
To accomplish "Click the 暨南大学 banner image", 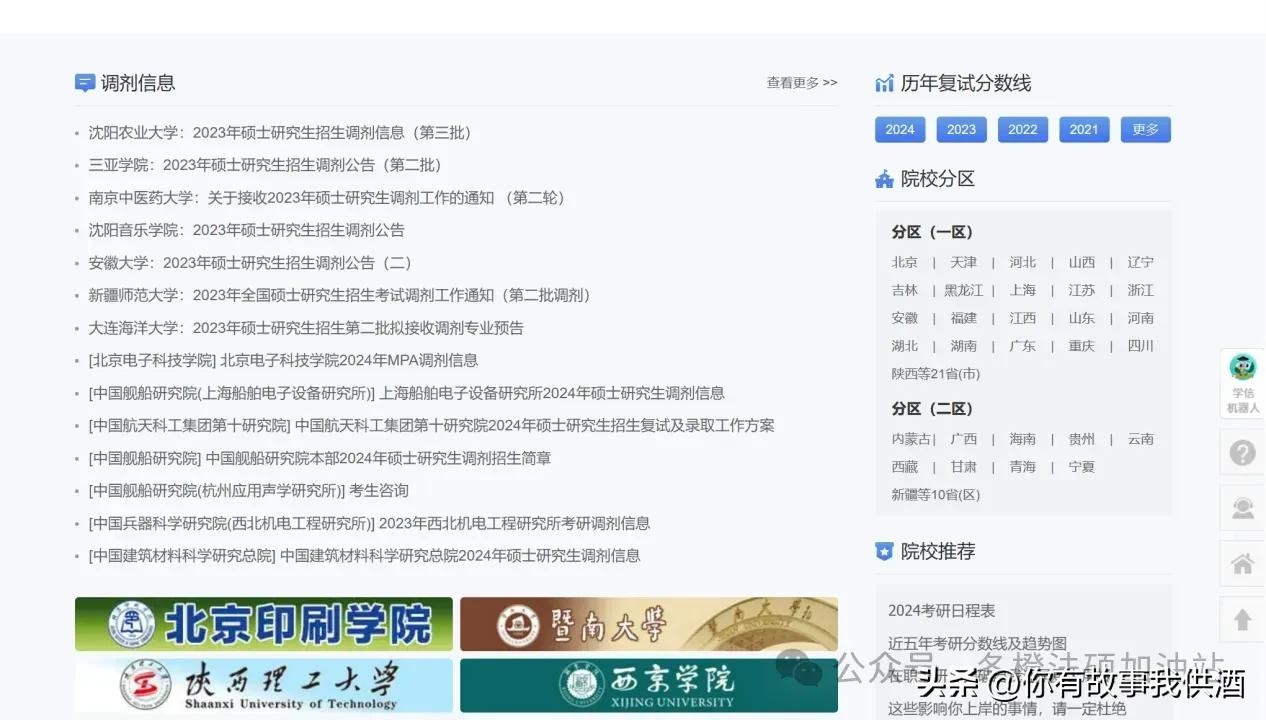I will point(648,624).
